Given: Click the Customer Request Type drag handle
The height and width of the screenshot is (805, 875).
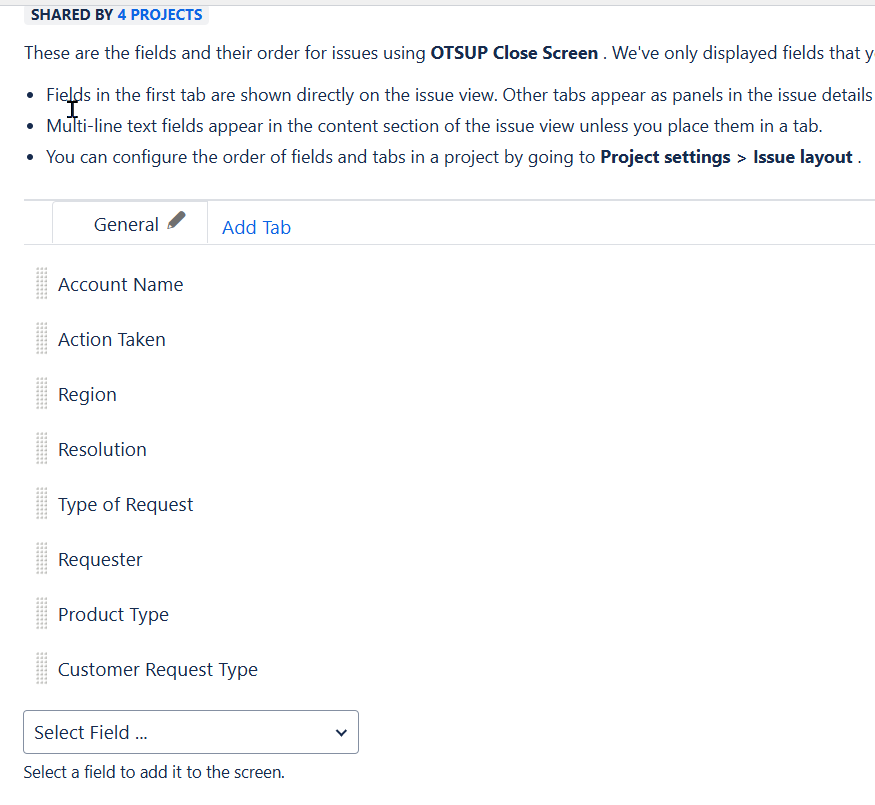Looking at the screenshot, I should click(41, 669).
